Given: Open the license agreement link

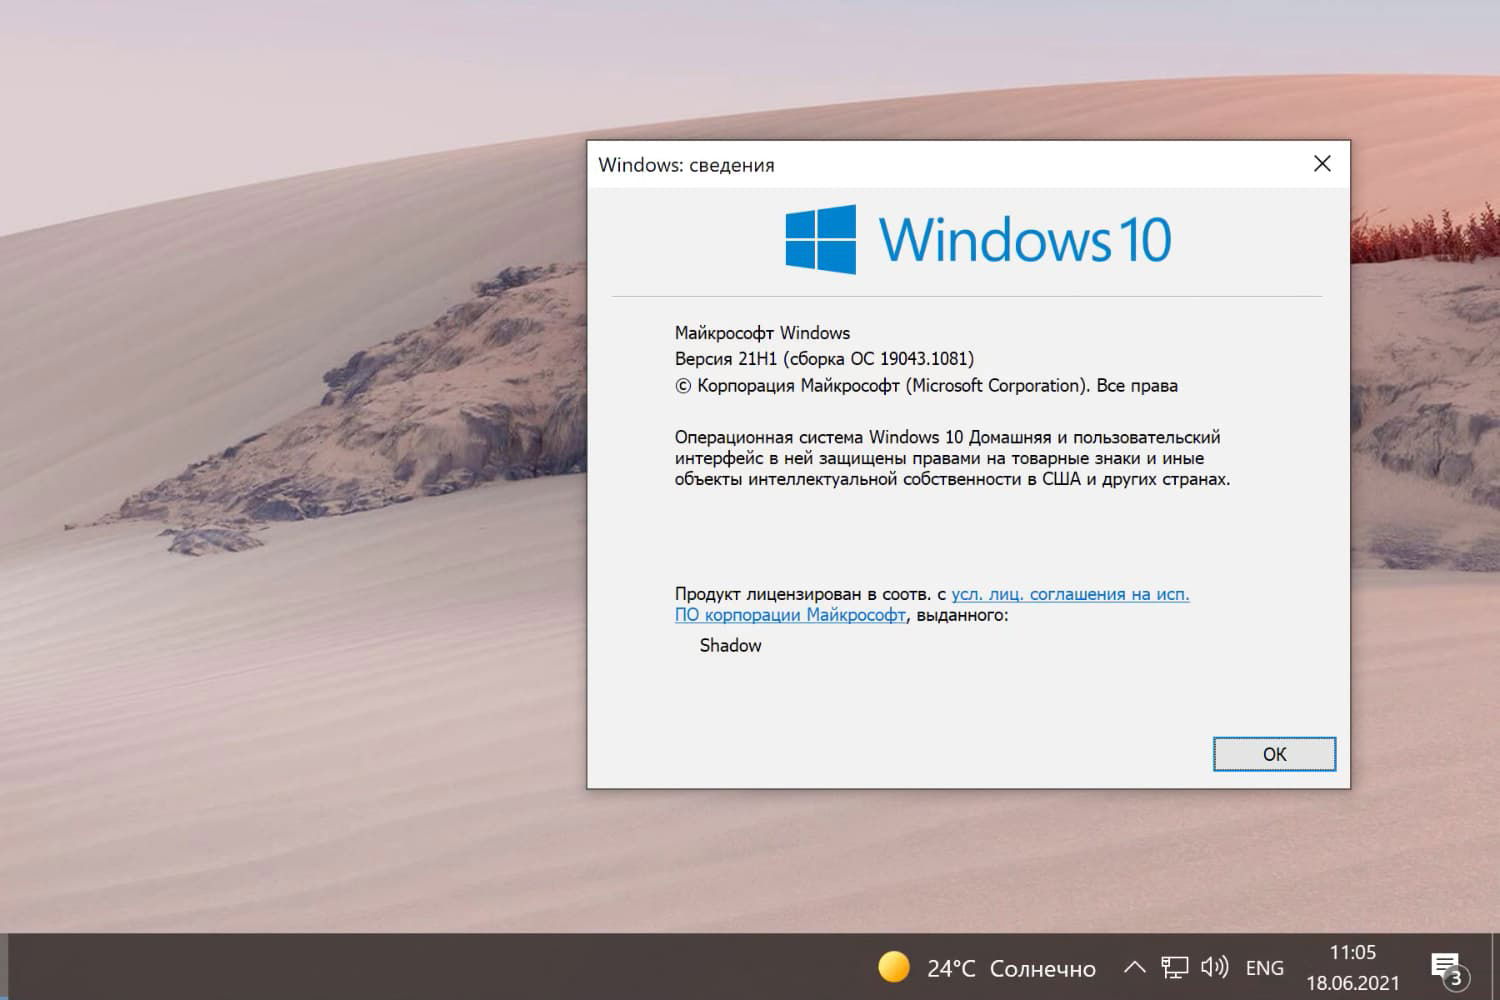Looking at the screenshot, I should (1070, 593).
